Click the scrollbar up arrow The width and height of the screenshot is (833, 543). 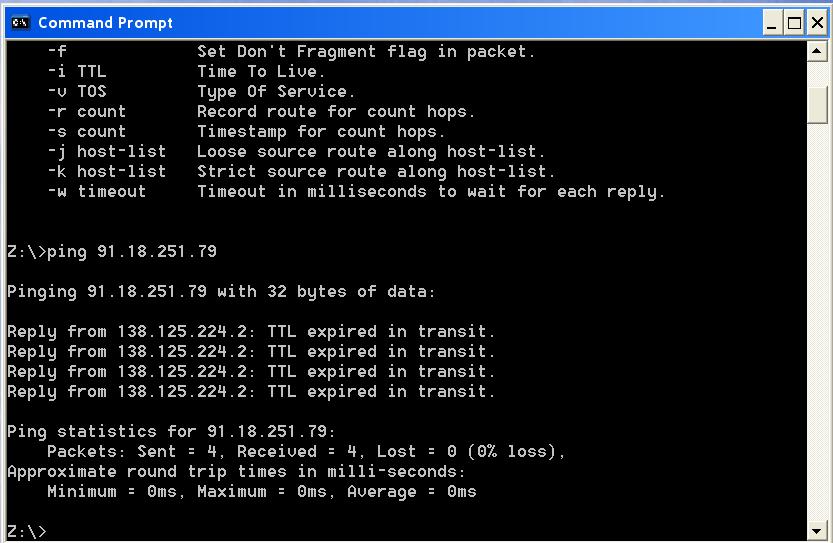click(x=817, y=52)
